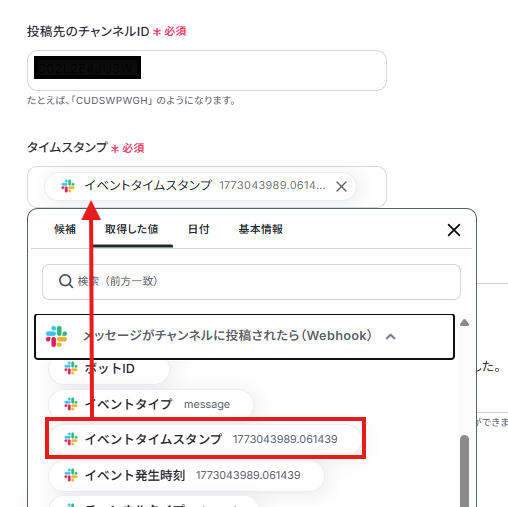The width and height of the screenshot is (508, 507).
Task: Click the タイムスタンプ field label
Action: [67, 147]
